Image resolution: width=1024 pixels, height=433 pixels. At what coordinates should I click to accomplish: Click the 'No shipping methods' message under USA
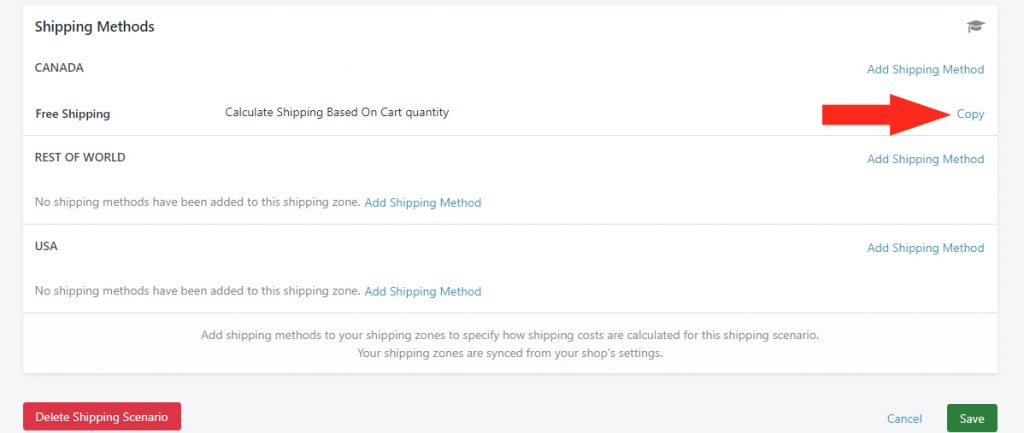197,292
